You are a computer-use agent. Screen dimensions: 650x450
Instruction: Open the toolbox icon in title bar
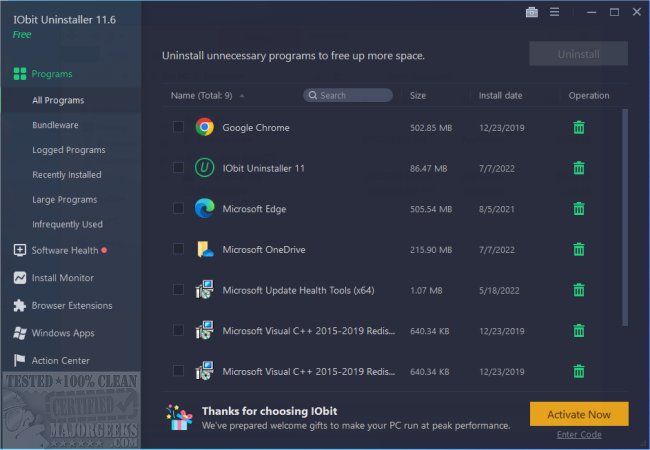click(530, 12)
